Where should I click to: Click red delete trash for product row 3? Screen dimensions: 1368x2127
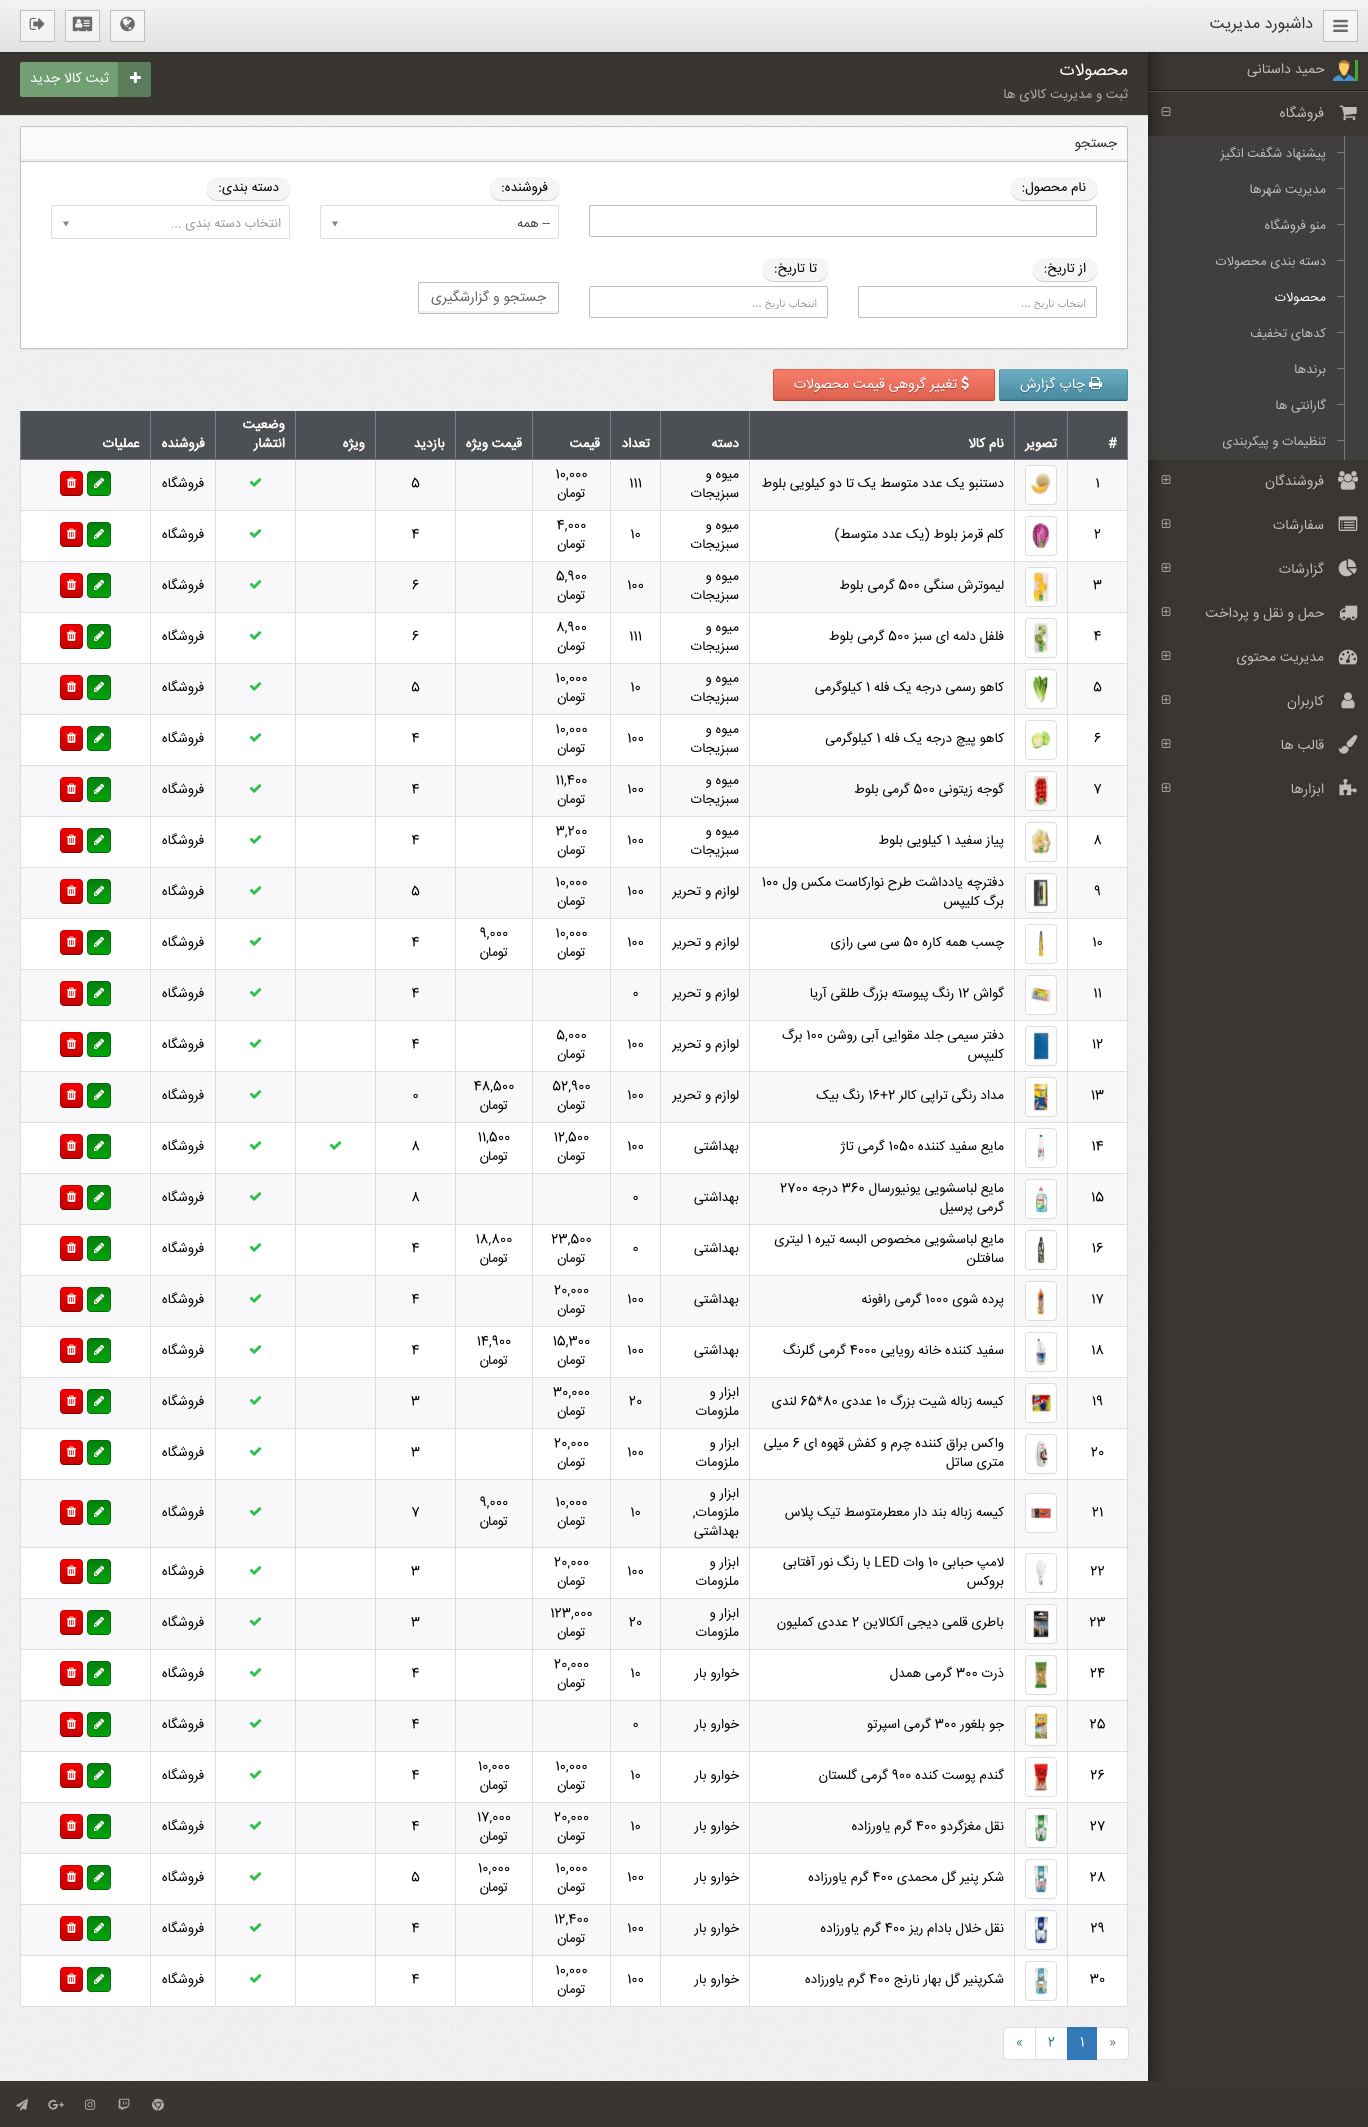71,586
